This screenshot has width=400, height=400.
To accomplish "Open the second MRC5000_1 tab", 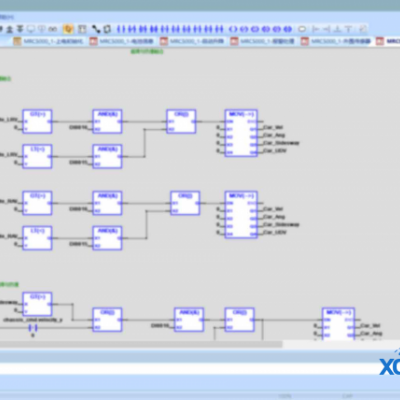I will 122,41.
